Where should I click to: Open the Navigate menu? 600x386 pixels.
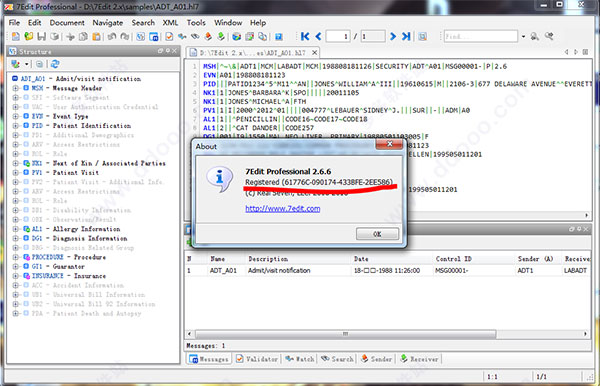click(x=108, y=23)
